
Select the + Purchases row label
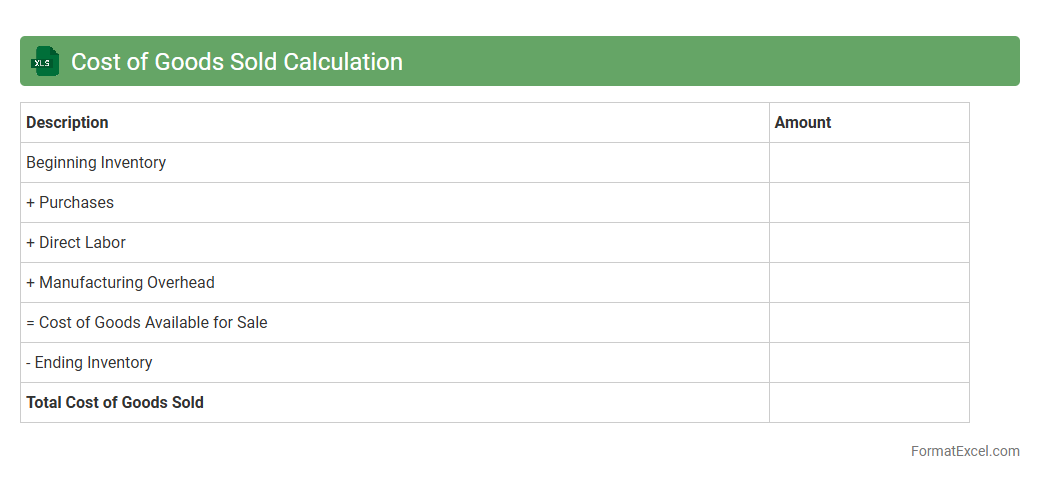[x=70, y=202]
